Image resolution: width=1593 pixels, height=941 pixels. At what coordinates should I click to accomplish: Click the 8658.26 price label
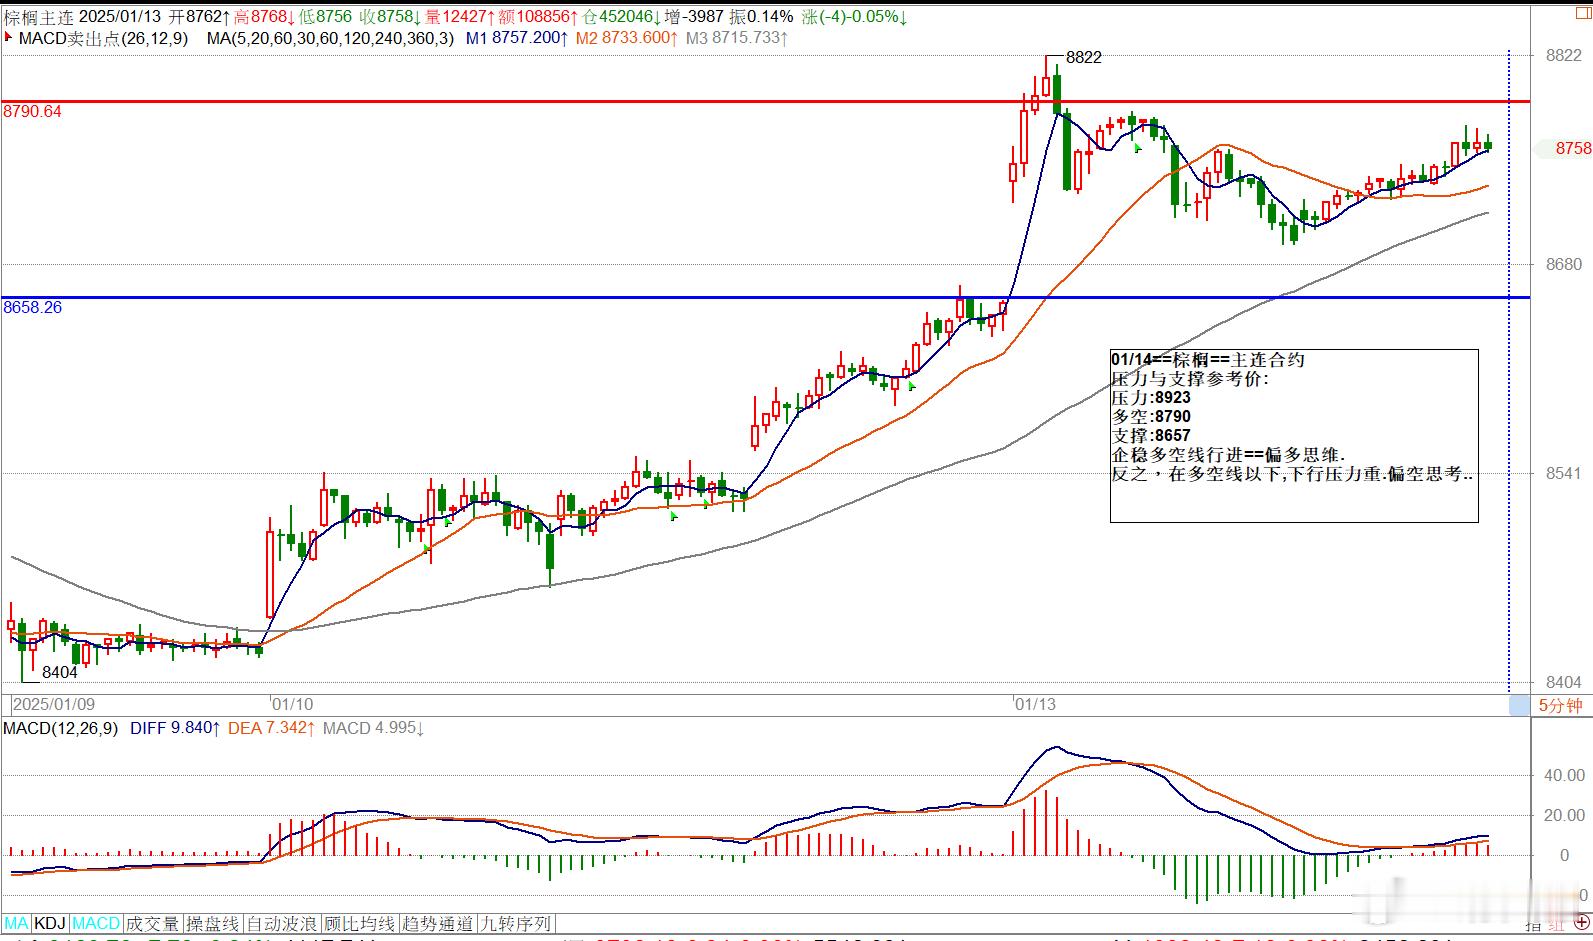pos(33,308)
